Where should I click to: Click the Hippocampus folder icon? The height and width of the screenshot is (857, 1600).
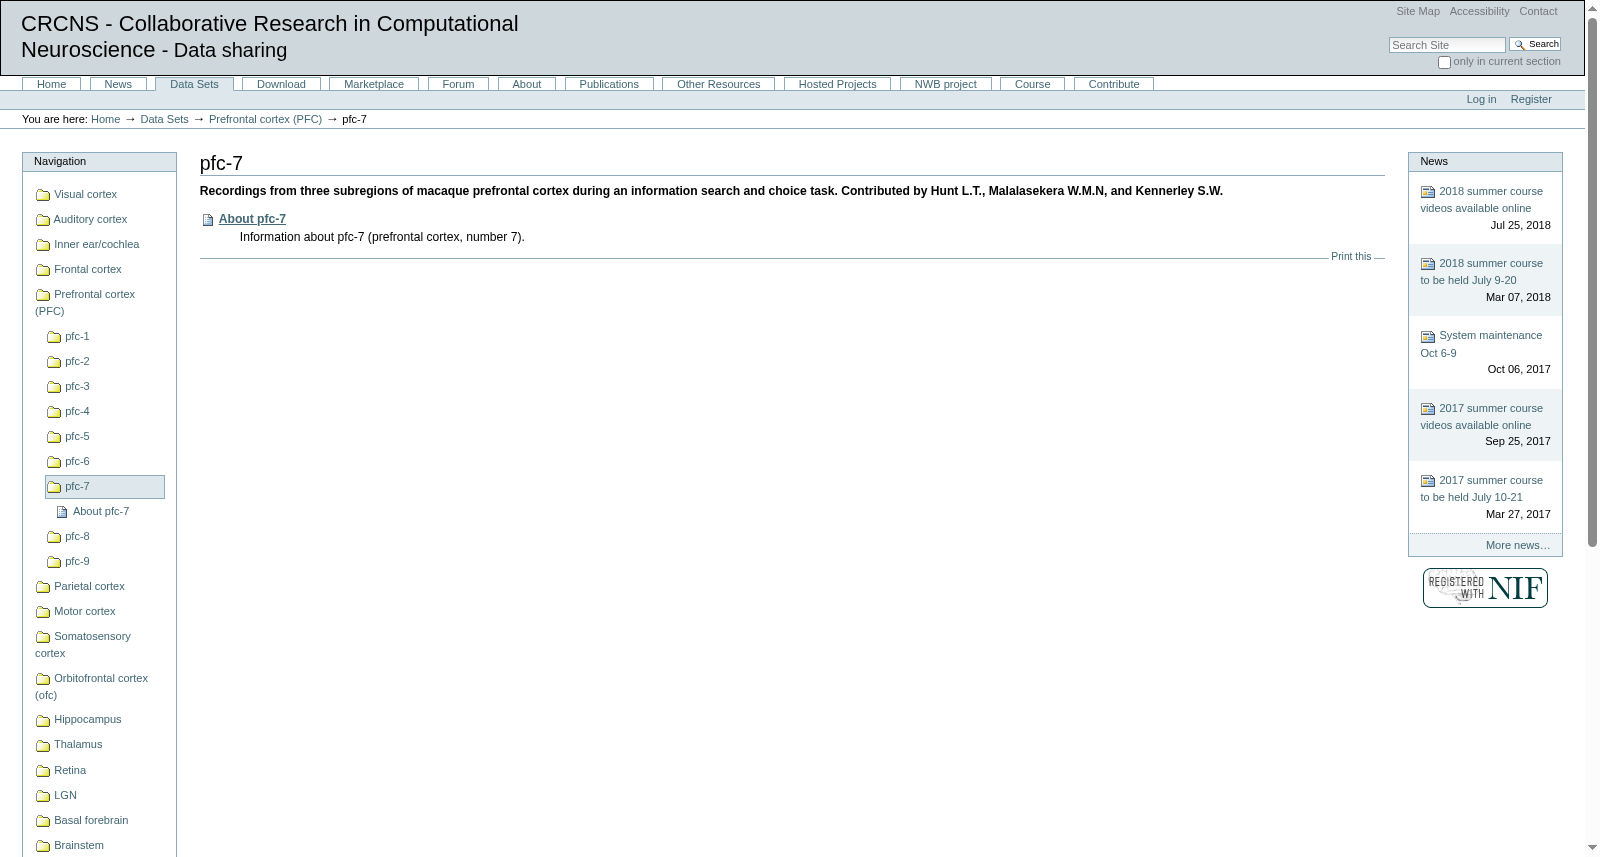(43, 720)
